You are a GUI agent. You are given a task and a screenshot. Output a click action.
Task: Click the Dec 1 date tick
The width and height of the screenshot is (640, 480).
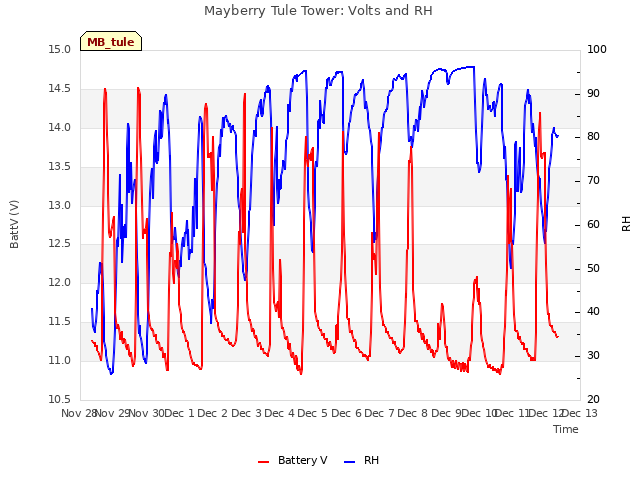coord(179,413)
